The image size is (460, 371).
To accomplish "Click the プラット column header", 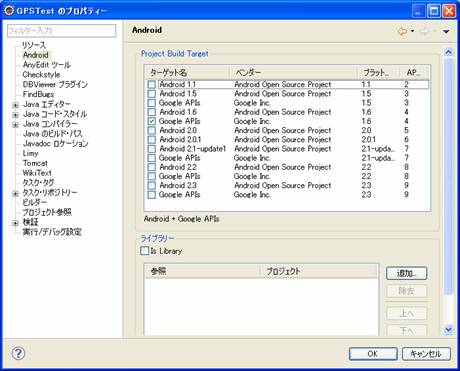I will pos(378,73).
